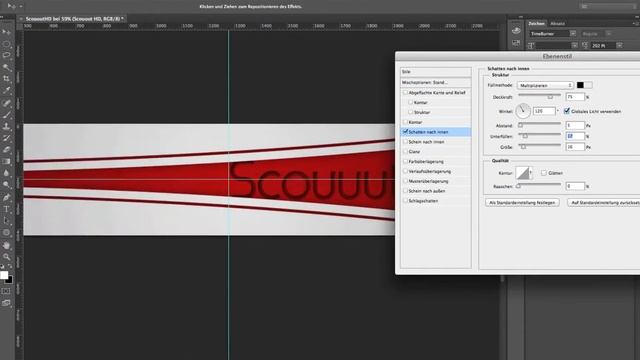This screenshot has height=360, width=640.
Task: Enable Schein nach innen checkbox
Action: point(405,142)
